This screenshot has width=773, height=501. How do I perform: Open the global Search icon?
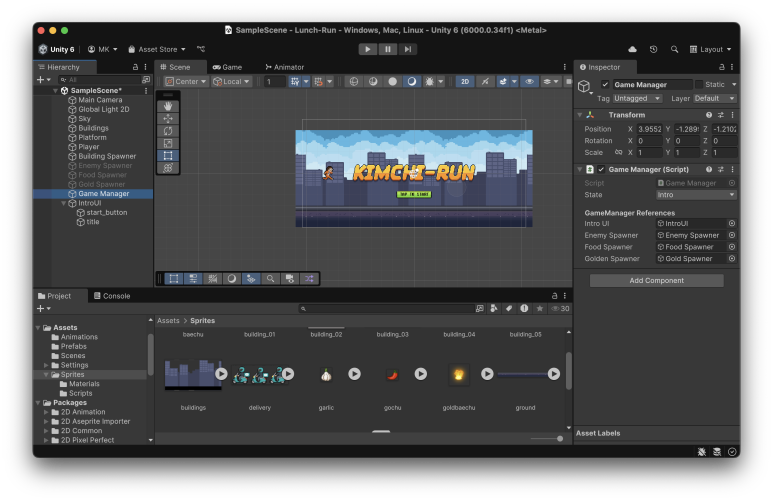coord(674,49)
